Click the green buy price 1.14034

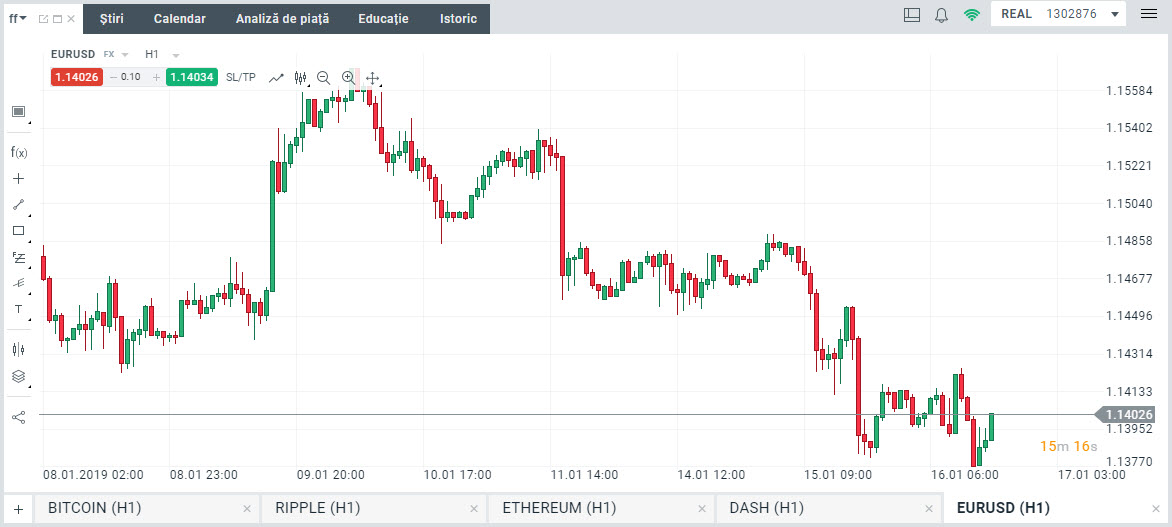(x=192, y=77)
